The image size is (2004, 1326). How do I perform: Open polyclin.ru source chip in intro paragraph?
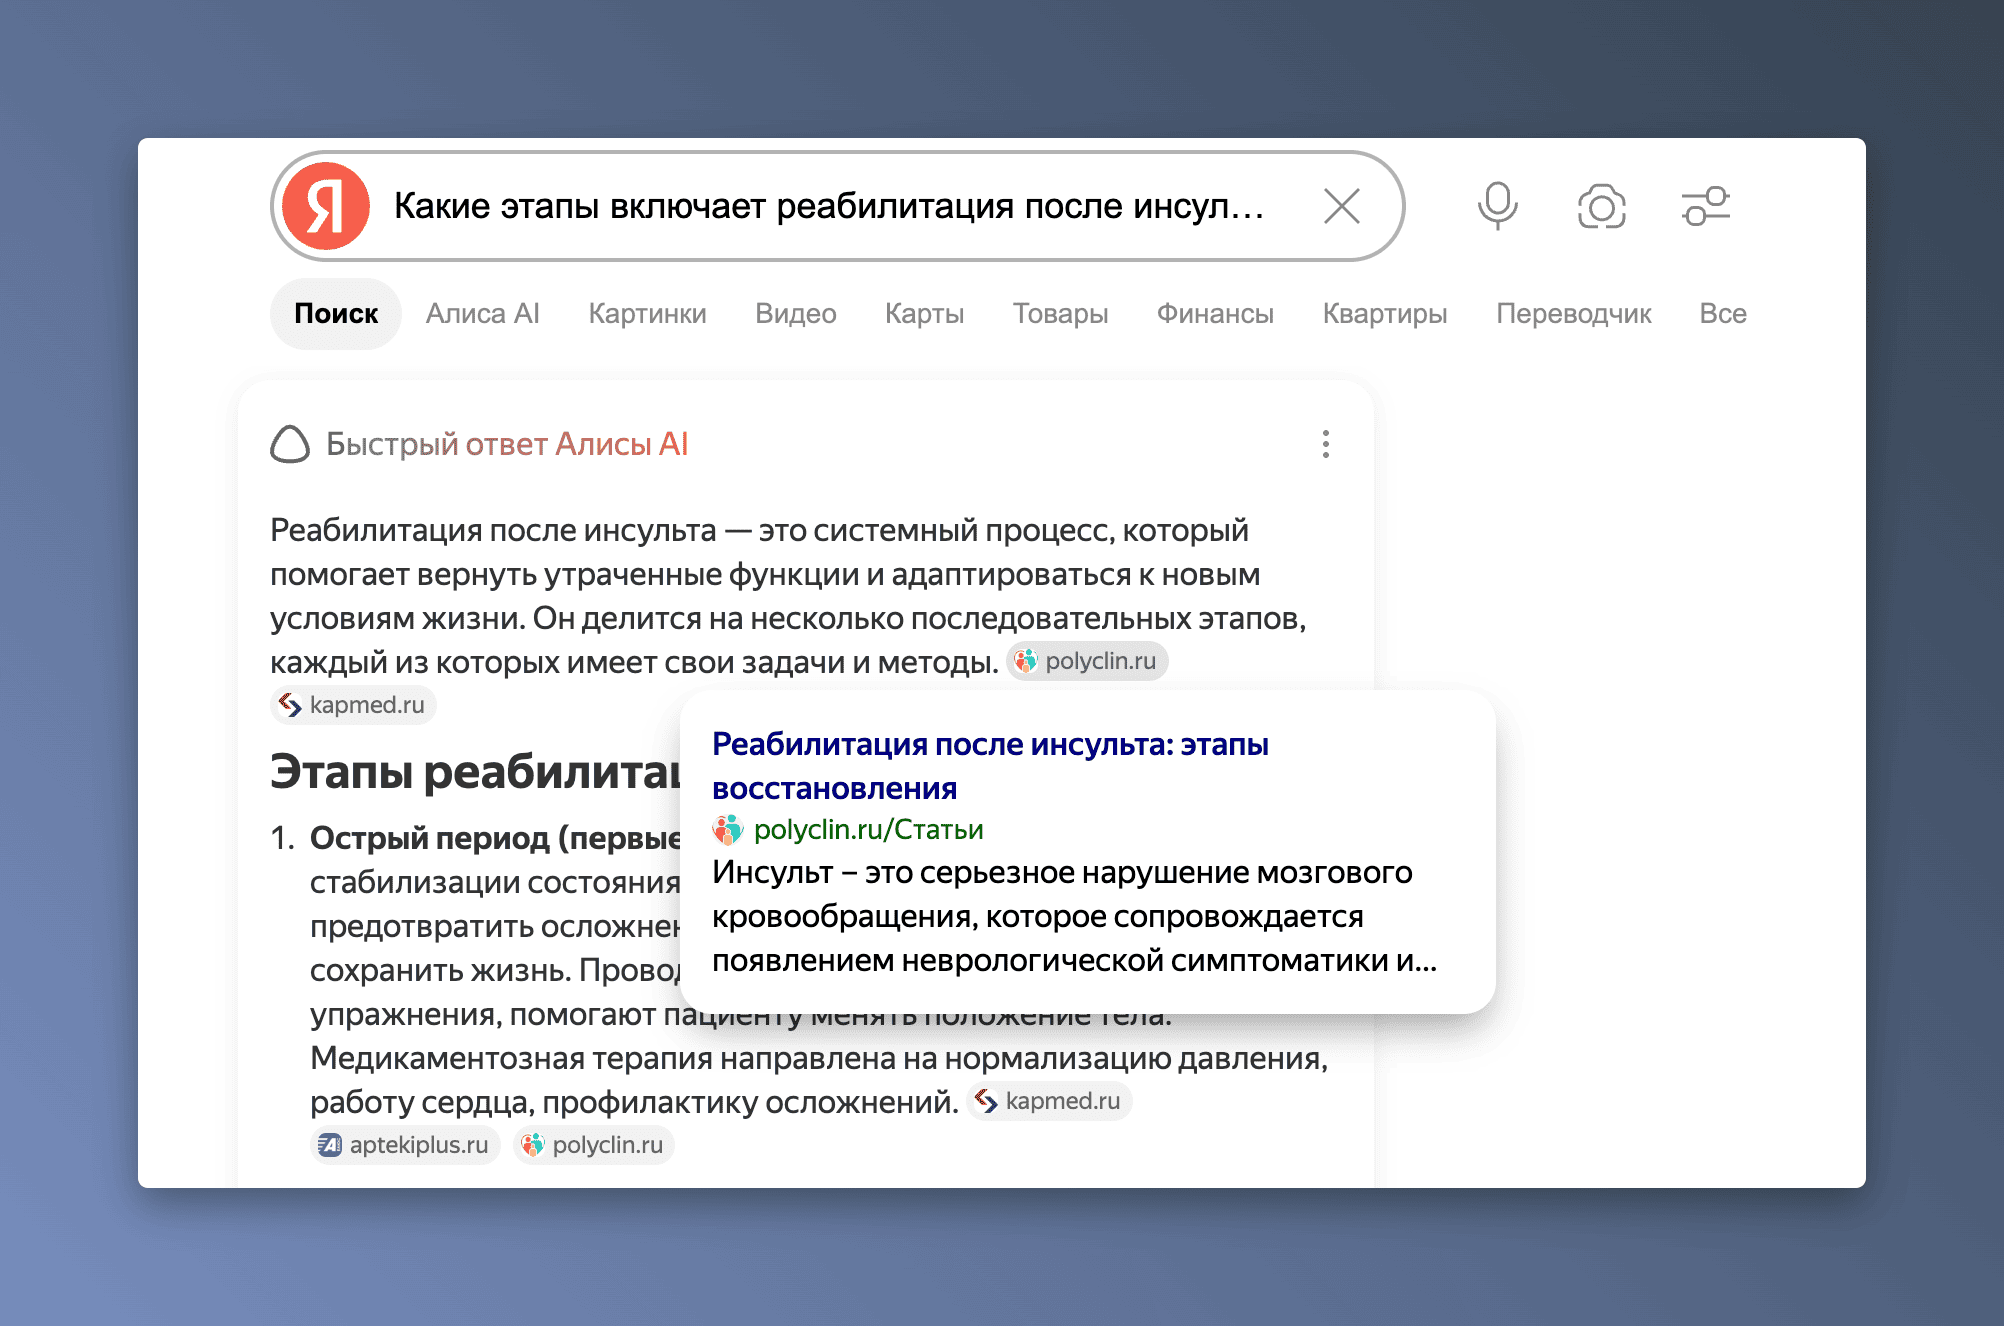click(1087, 661)
